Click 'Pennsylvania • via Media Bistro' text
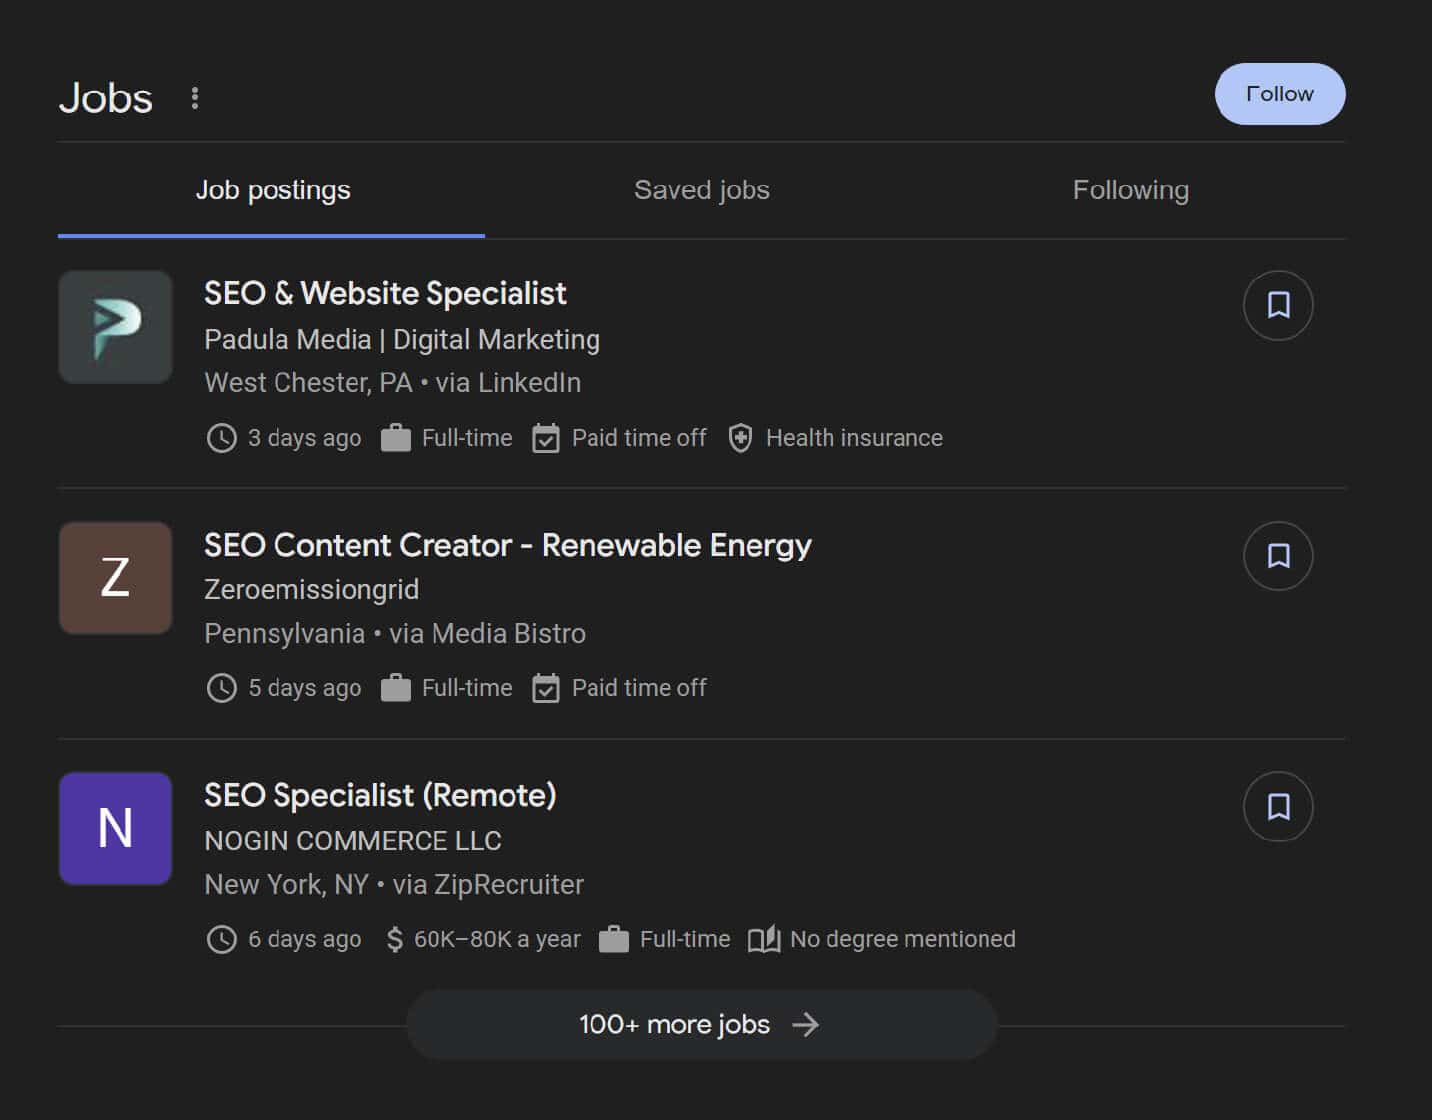1432x1120 pixels. tap(395, 634)
